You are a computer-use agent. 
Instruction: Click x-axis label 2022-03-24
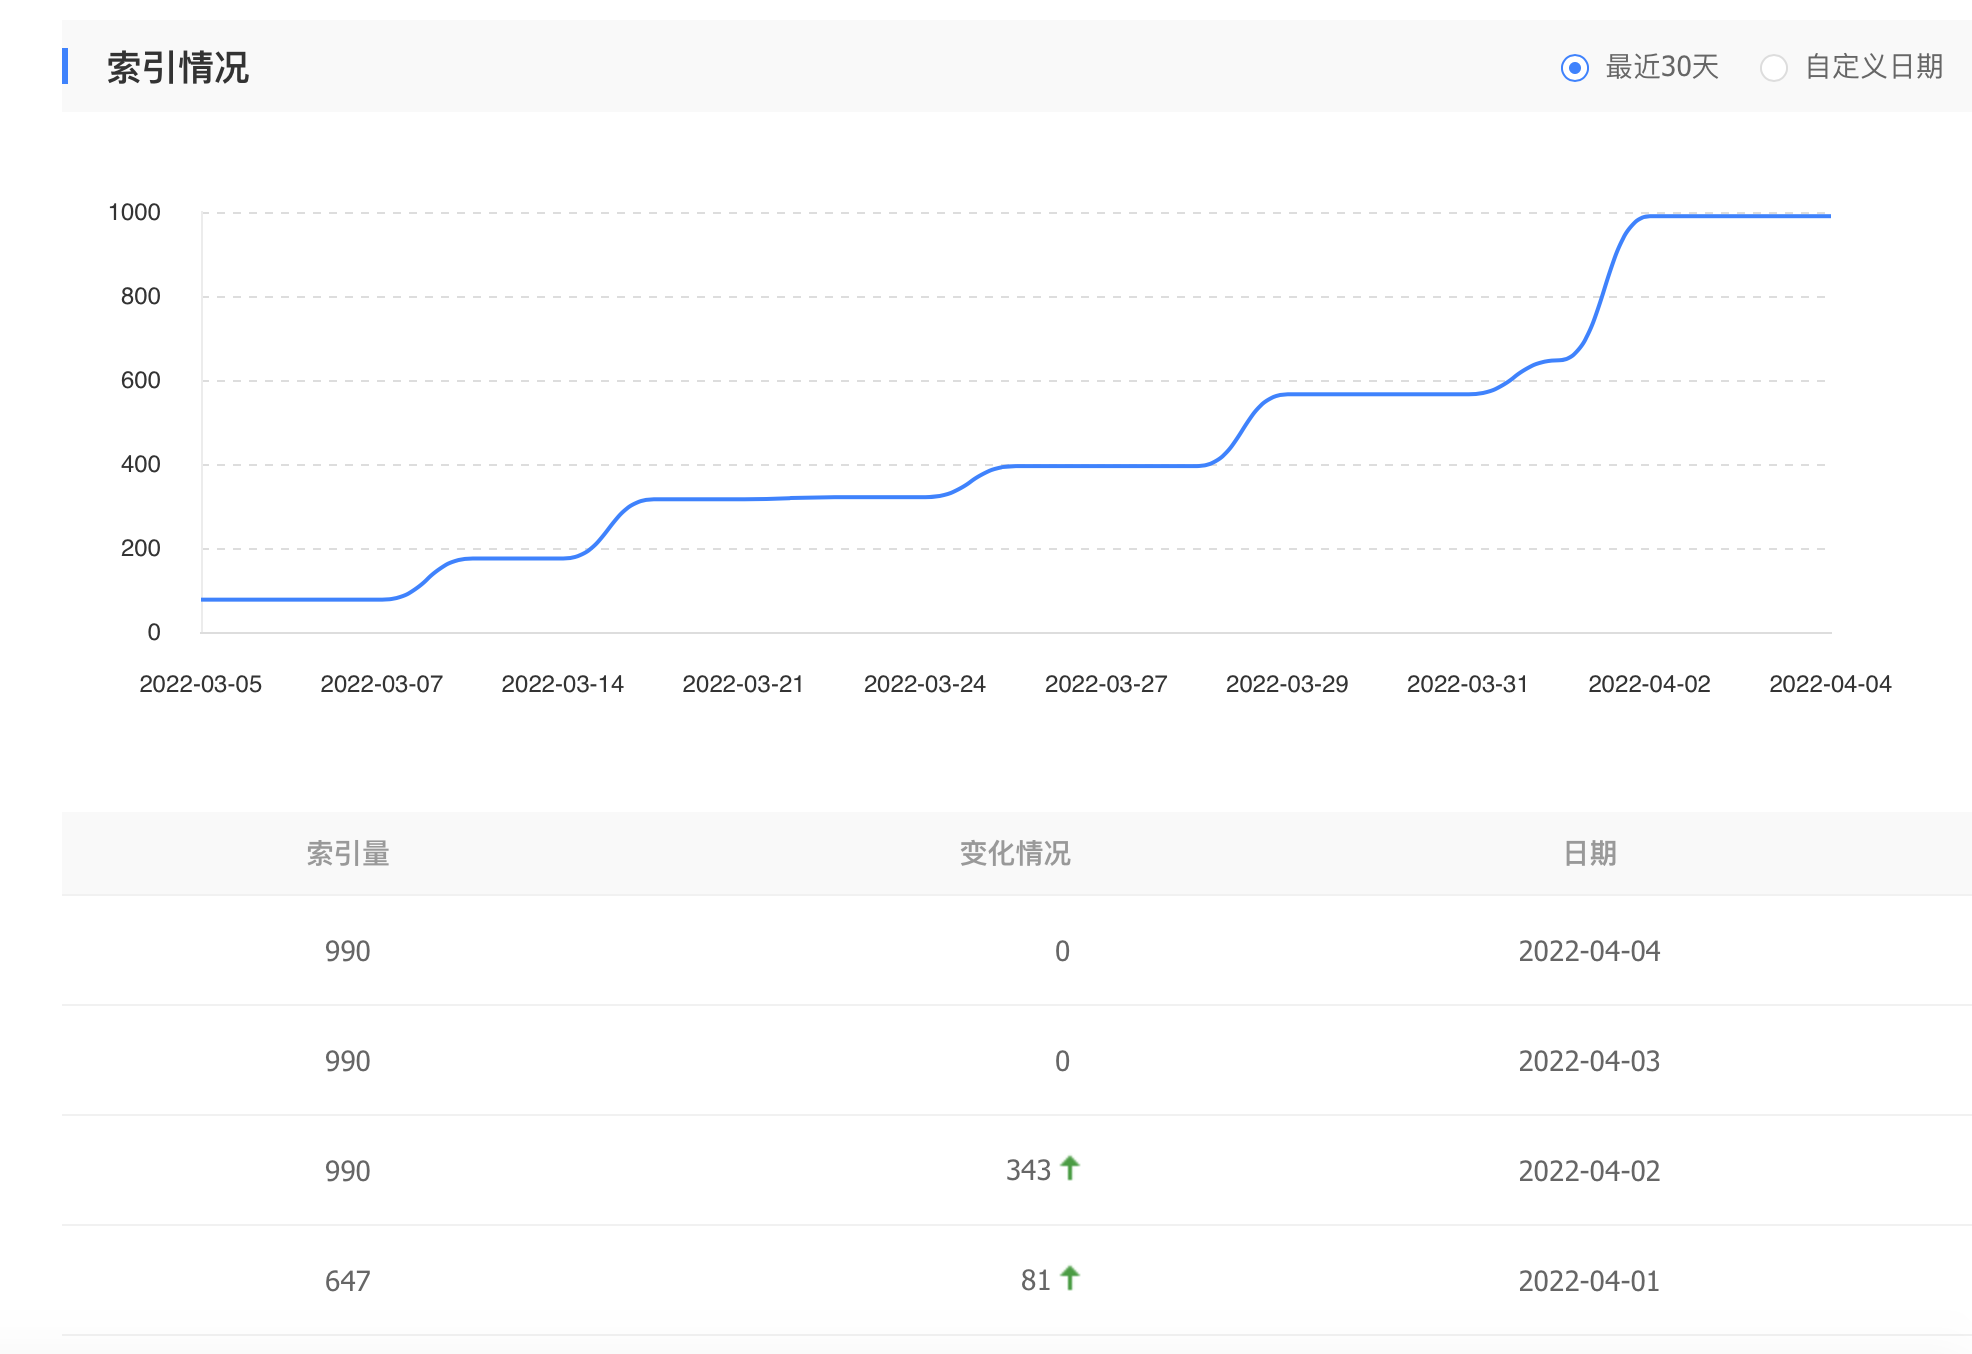point(925,684)
